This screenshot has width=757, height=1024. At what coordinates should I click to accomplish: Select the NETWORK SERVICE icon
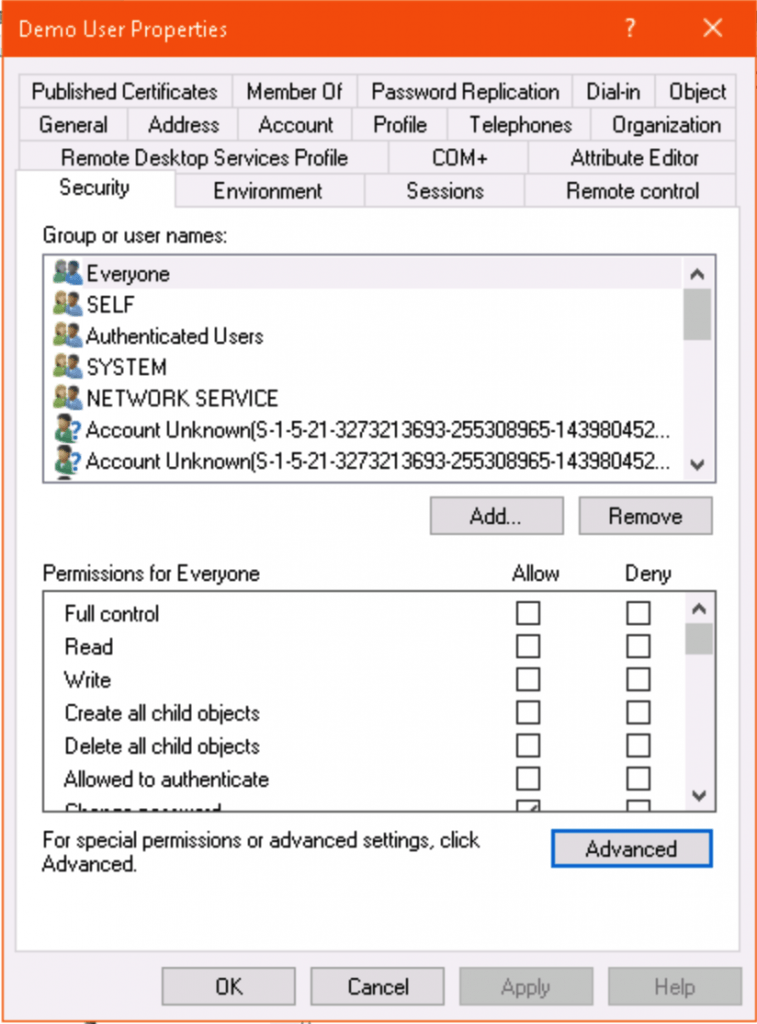tap(68, 397)
